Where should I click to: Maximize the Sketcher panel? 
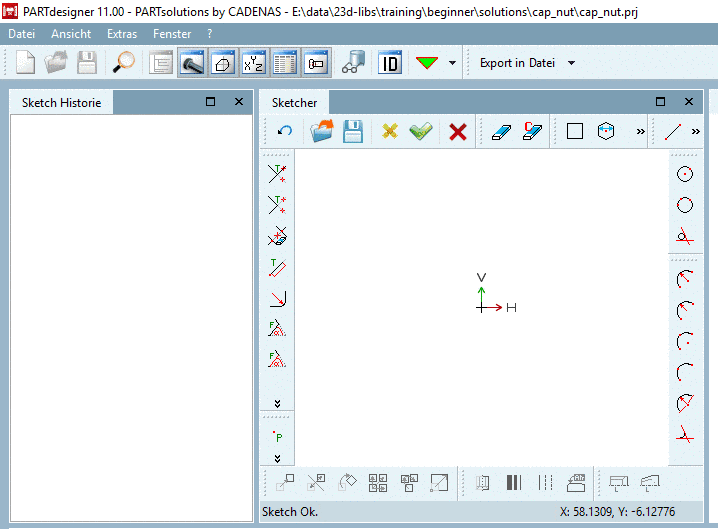661,102
